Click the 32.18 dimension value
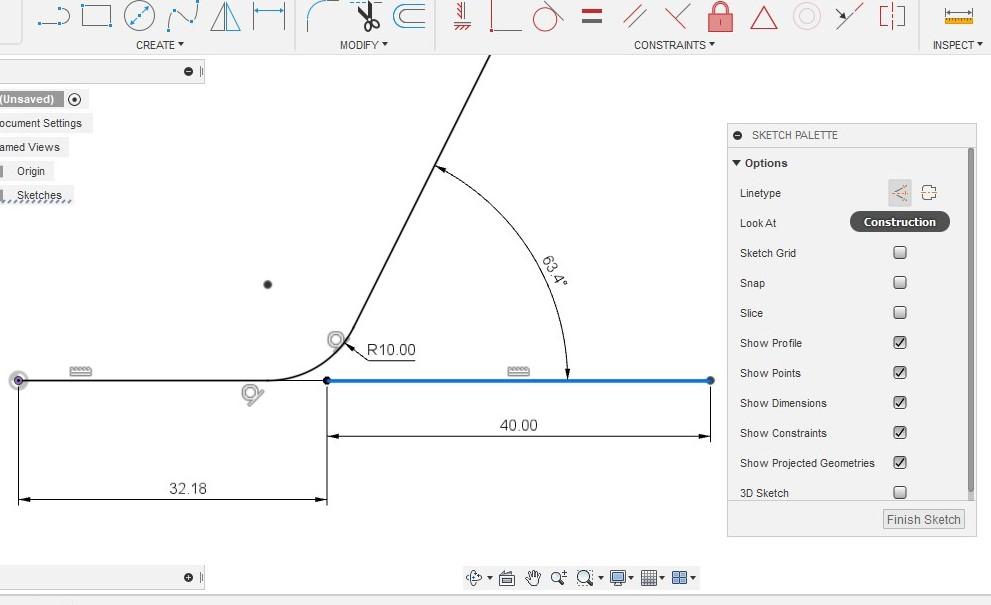Screen dimensions: 991x605 coord(188,488)
